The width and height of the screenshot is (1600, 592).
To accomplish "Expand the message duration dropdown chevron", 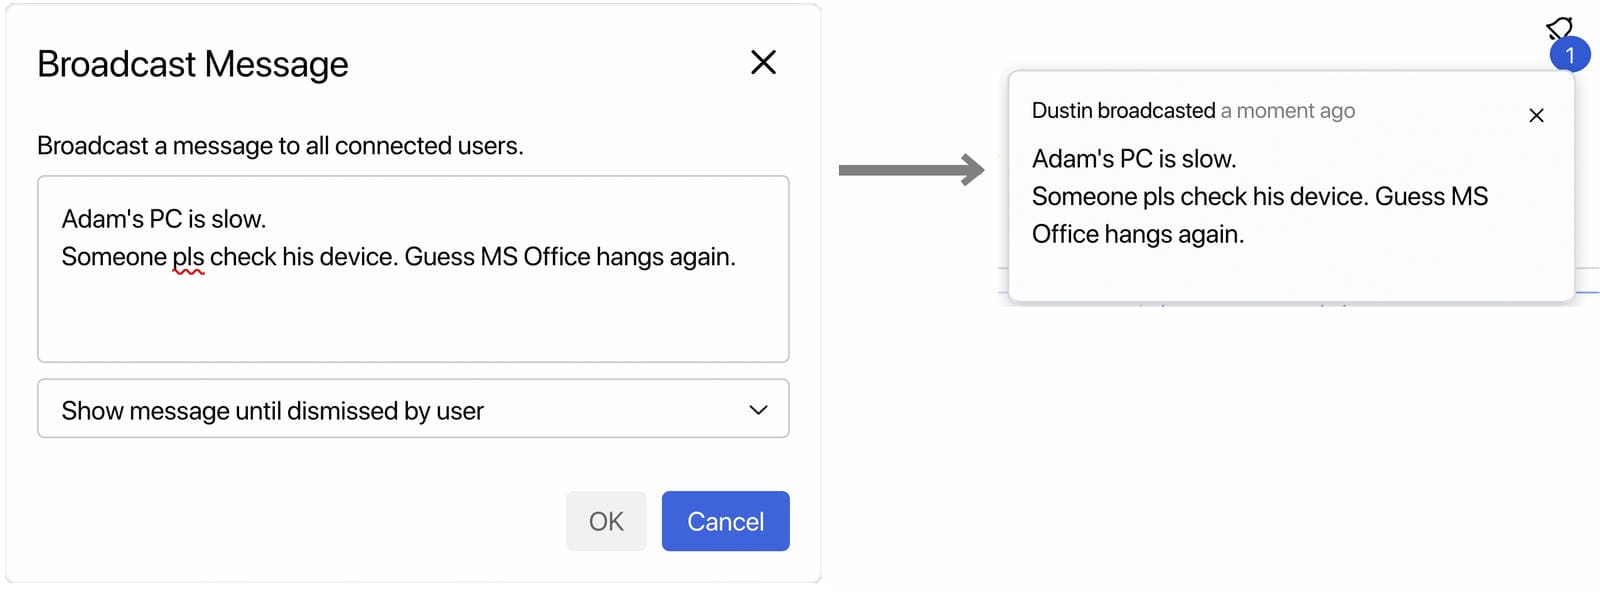I will point(758,410).
